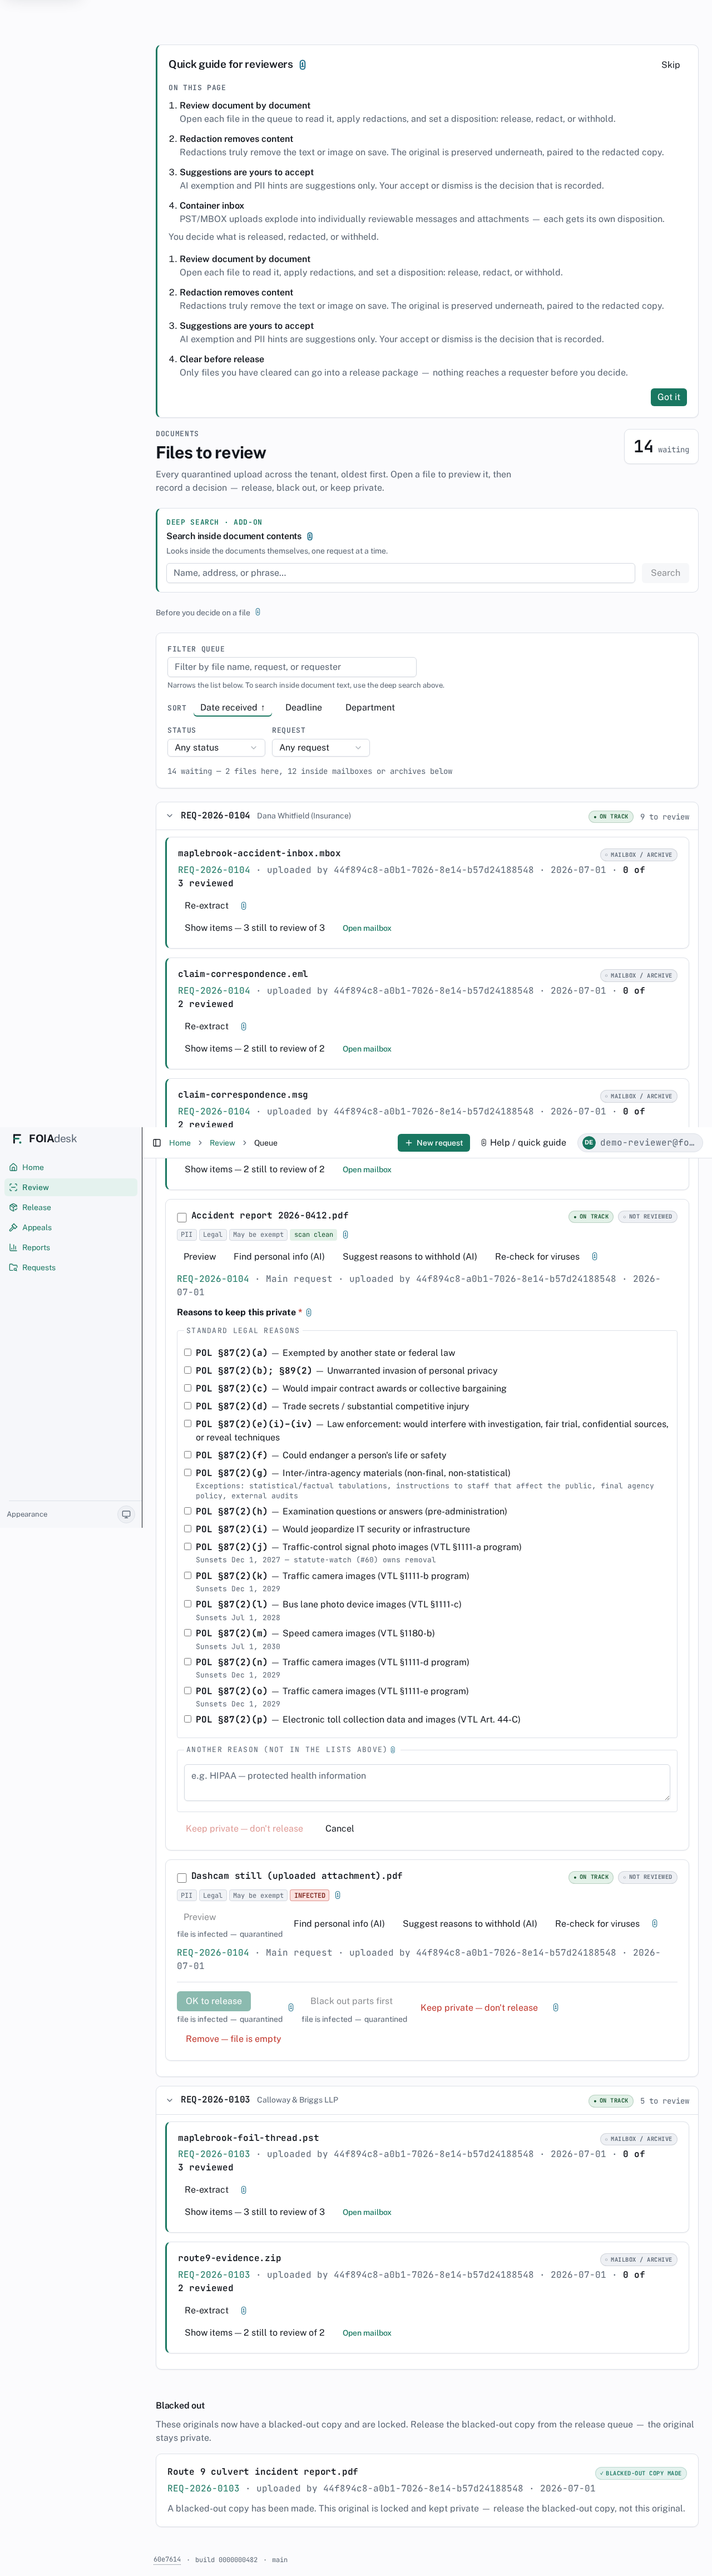Click info icon after Before you decide on a file
Viewport: 712px width, 2576px height.
click(258, 612)
